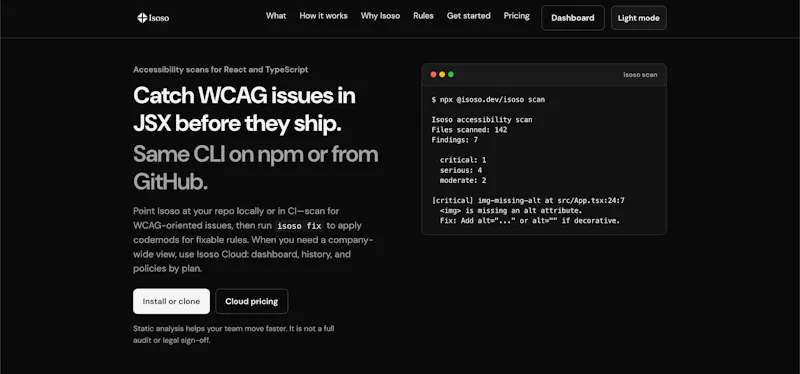Click 'Accessibility scans for React and TypeScript' tagline

click(x=220, y=69)
